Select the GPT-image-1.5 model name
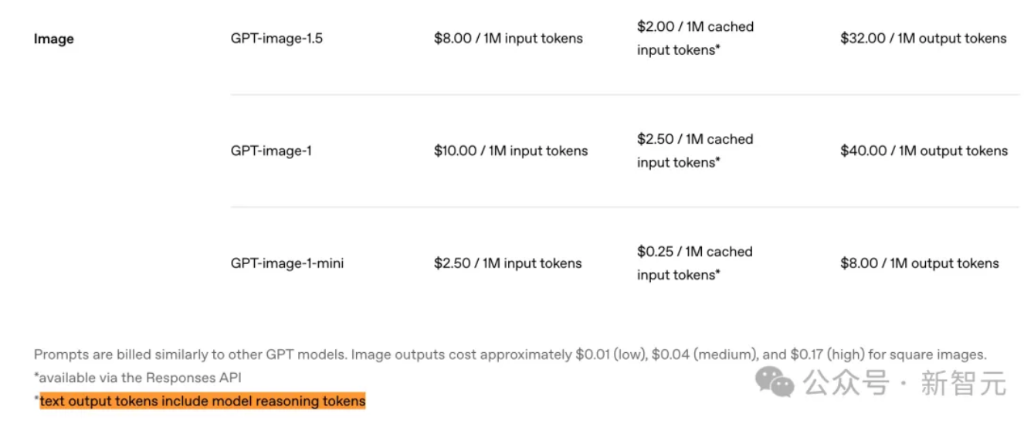 click(x=277, y=38)
